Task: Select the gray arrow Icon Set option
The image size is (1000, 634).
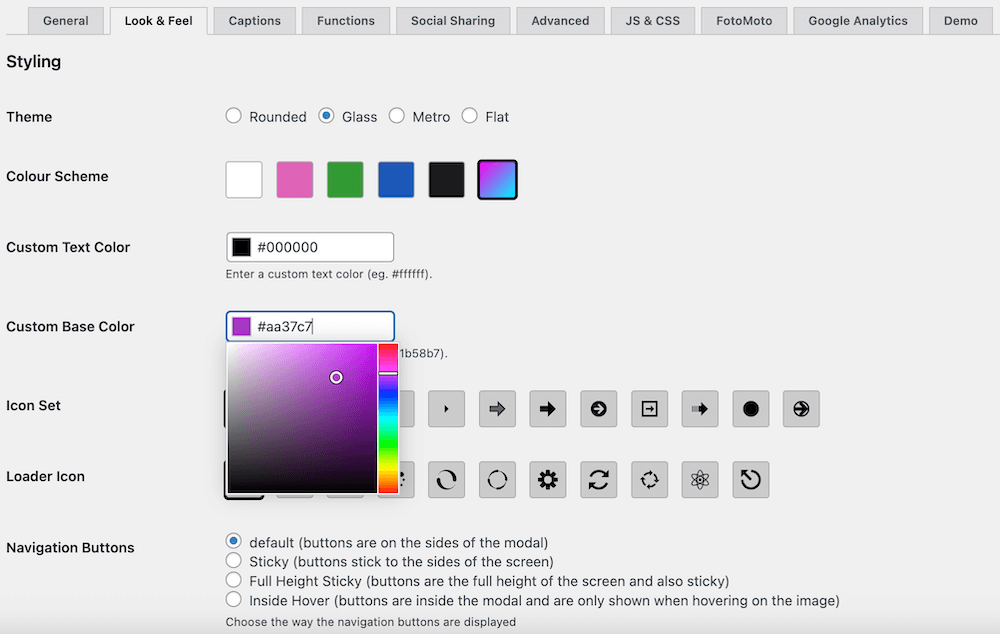Action: [x=497, y=408]
